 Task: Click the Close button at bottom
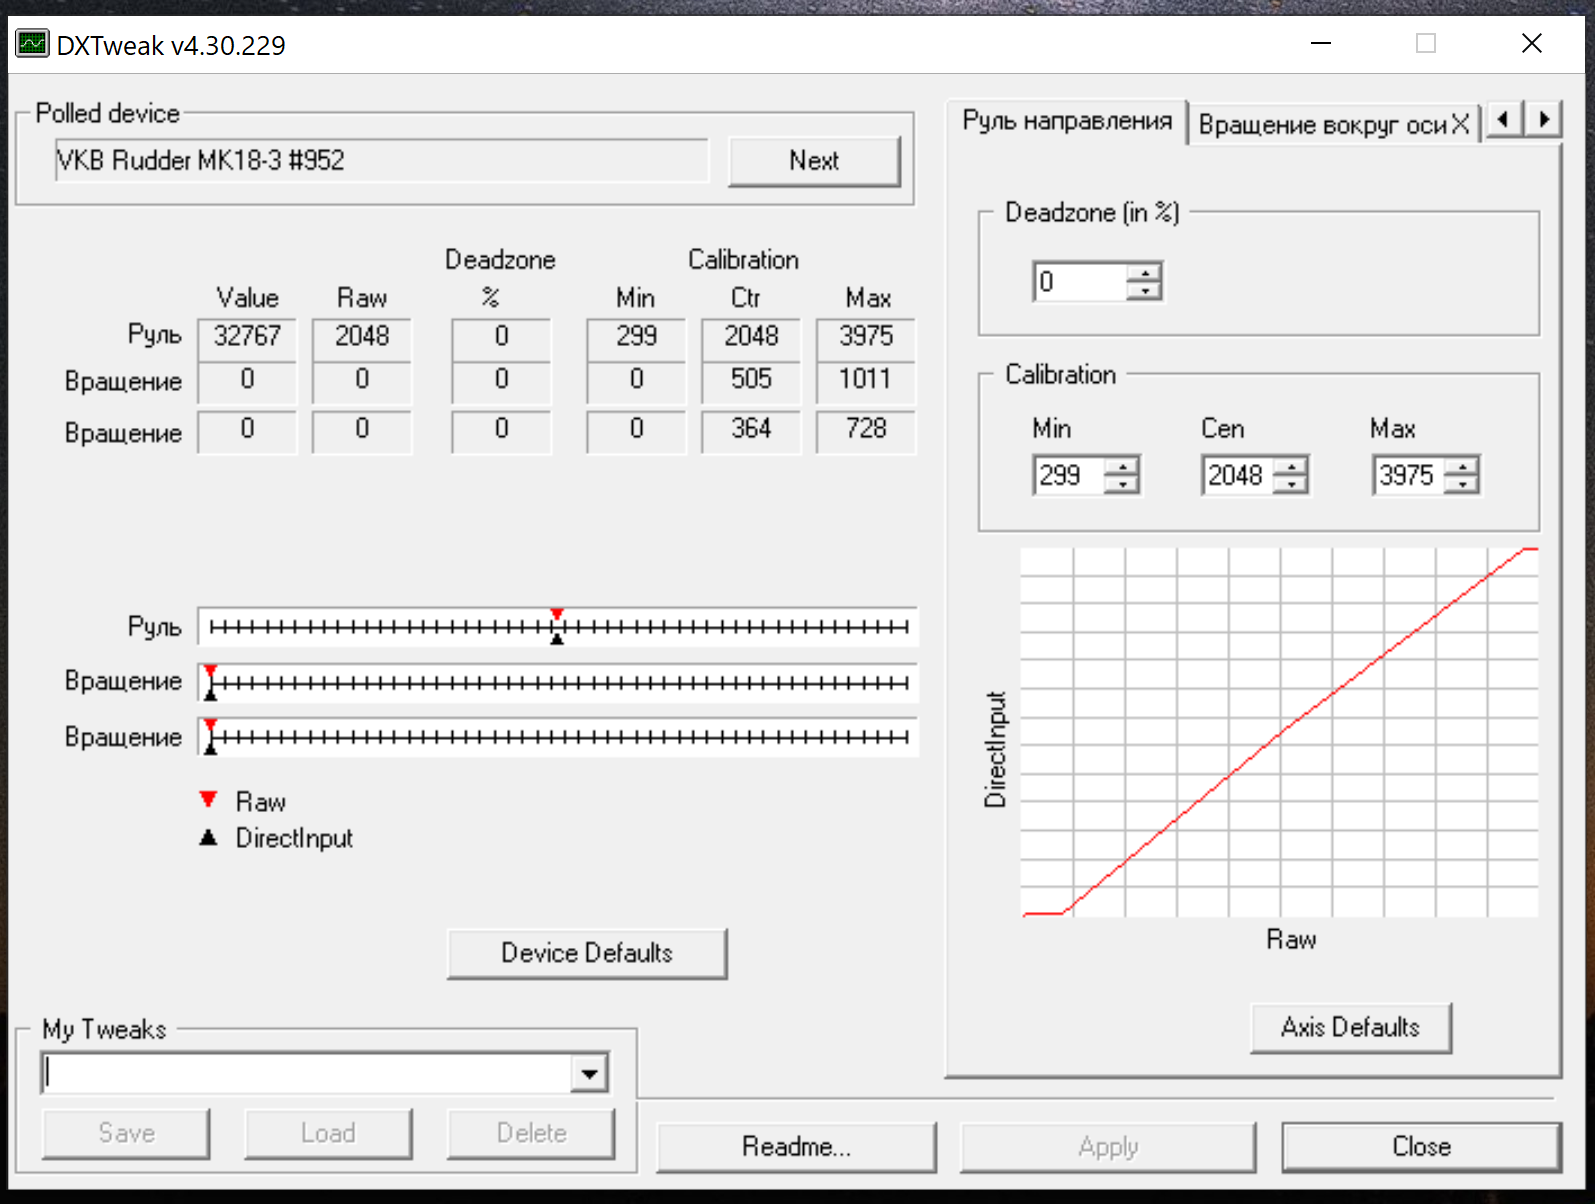(x=1421, y=1146)
